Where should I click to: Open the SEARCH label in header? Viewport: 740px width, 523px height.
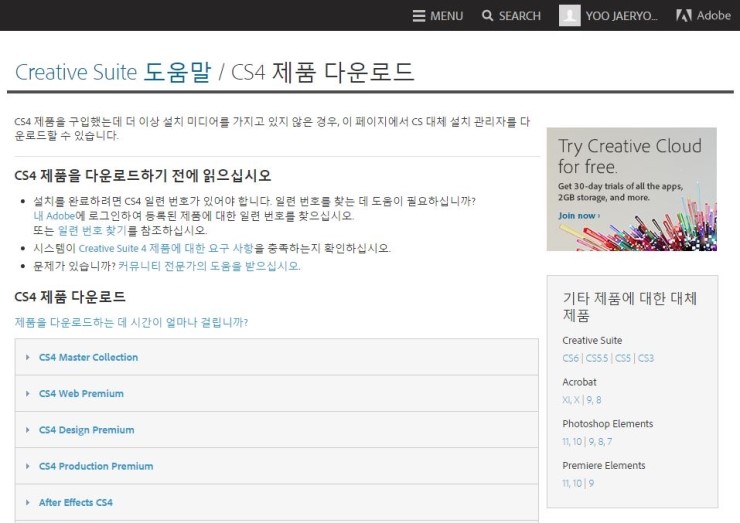point(520,16)
